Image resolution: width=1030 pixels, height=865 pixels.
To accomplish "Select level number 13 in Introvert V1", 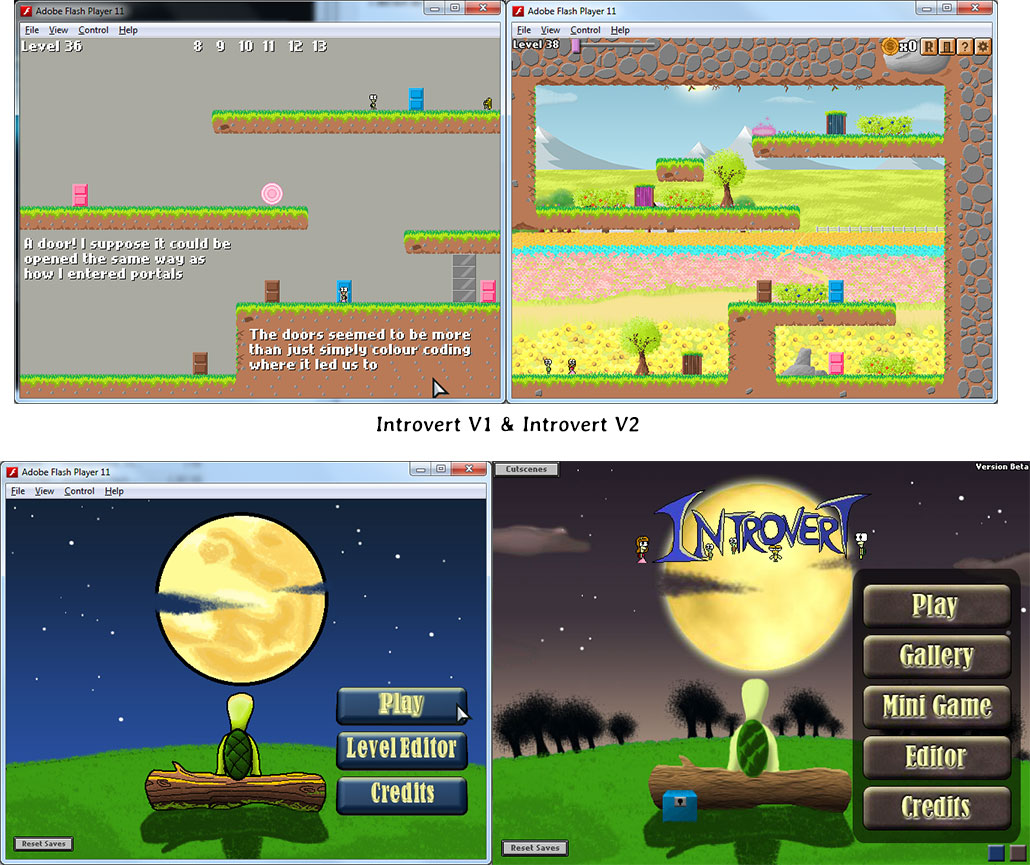I will tap(319, 46).
